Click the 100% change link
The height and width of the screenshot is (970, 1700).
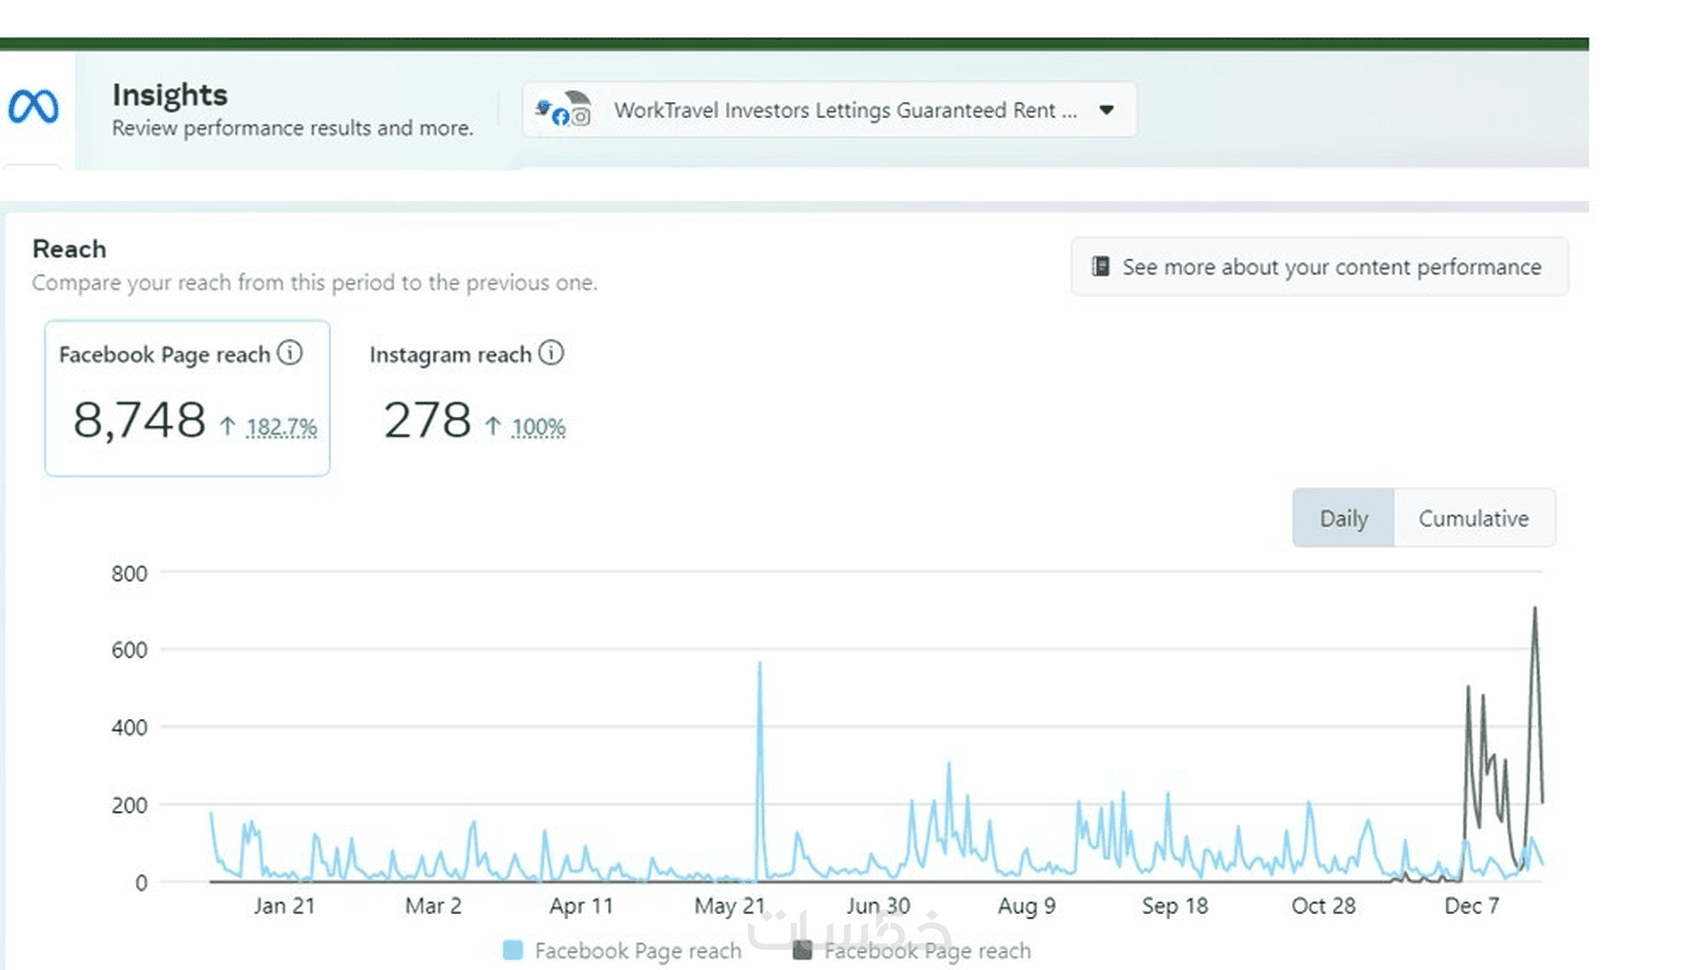pos(539,428)
